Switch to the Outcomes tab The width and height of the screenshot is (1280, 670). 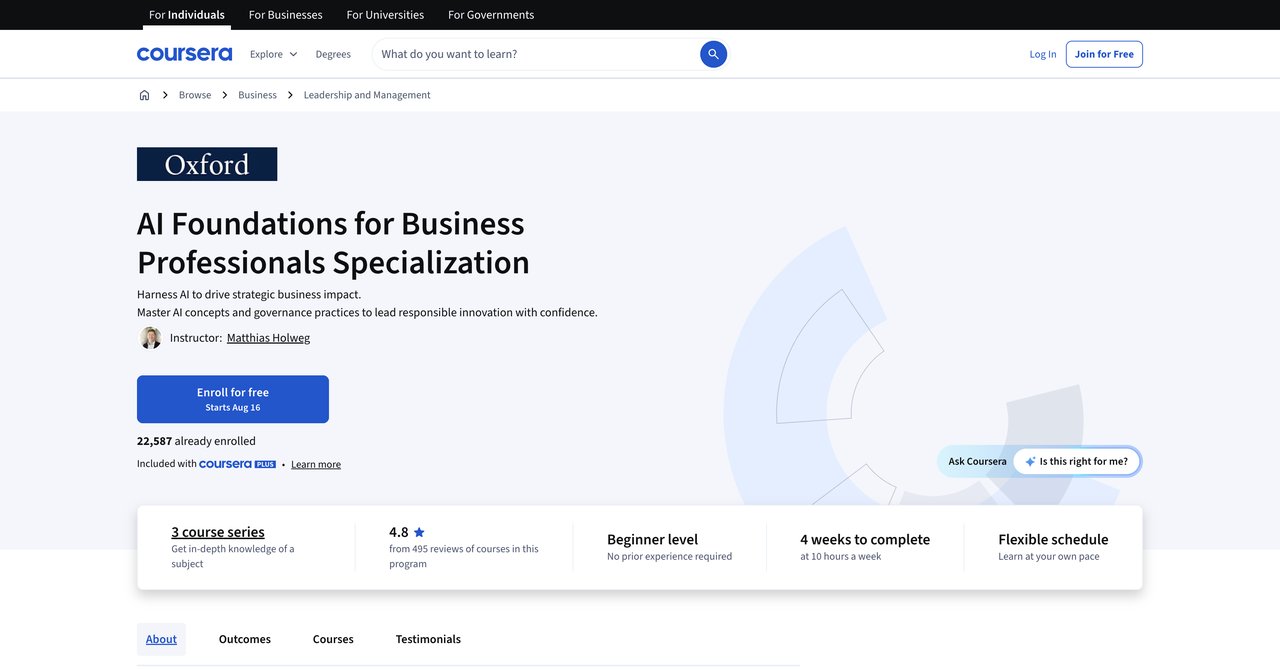245,639
